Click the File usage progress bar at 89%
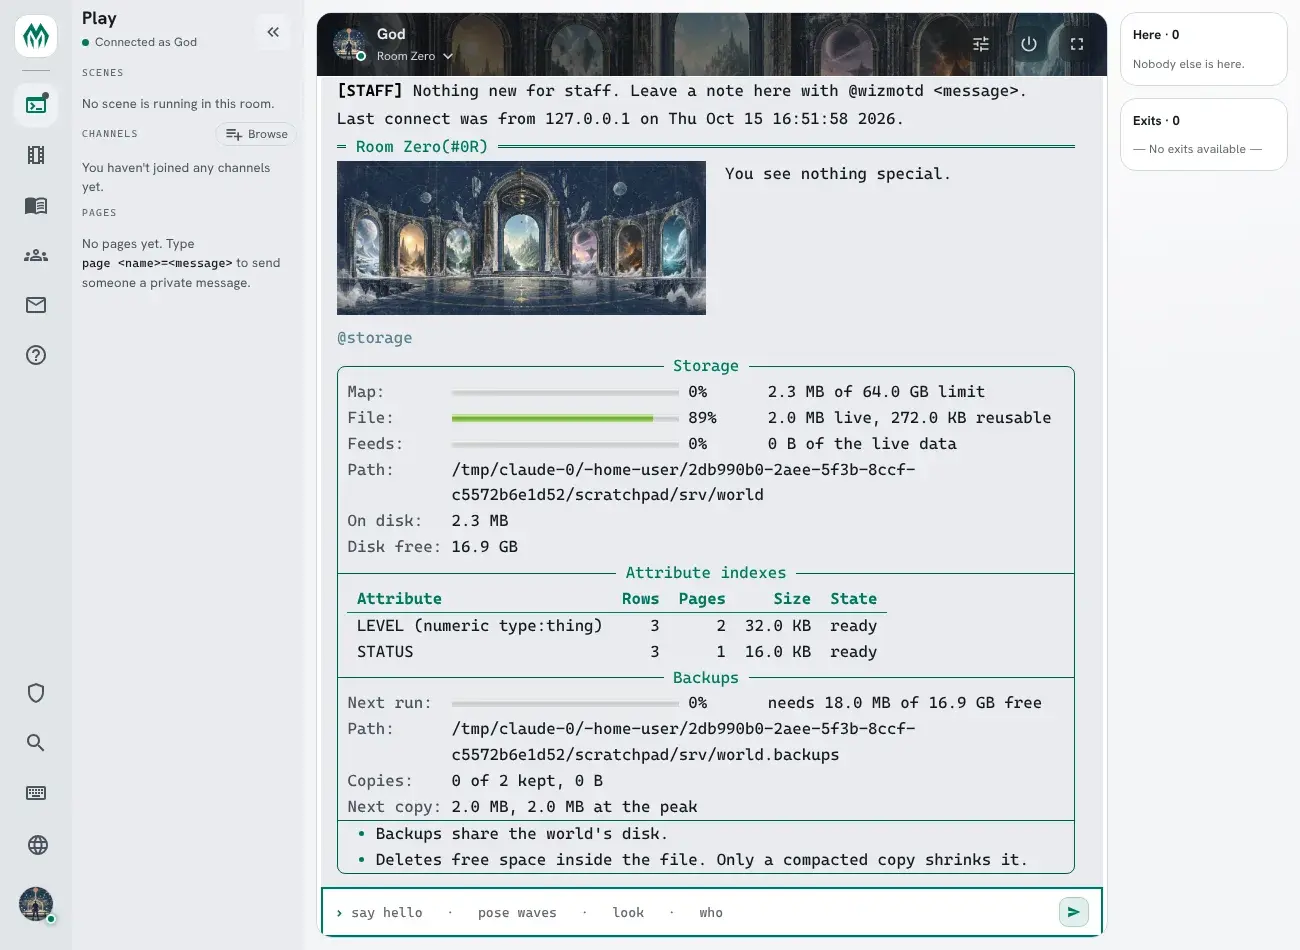This screenshot has height=950, width=1300. [x=565, y=418]
